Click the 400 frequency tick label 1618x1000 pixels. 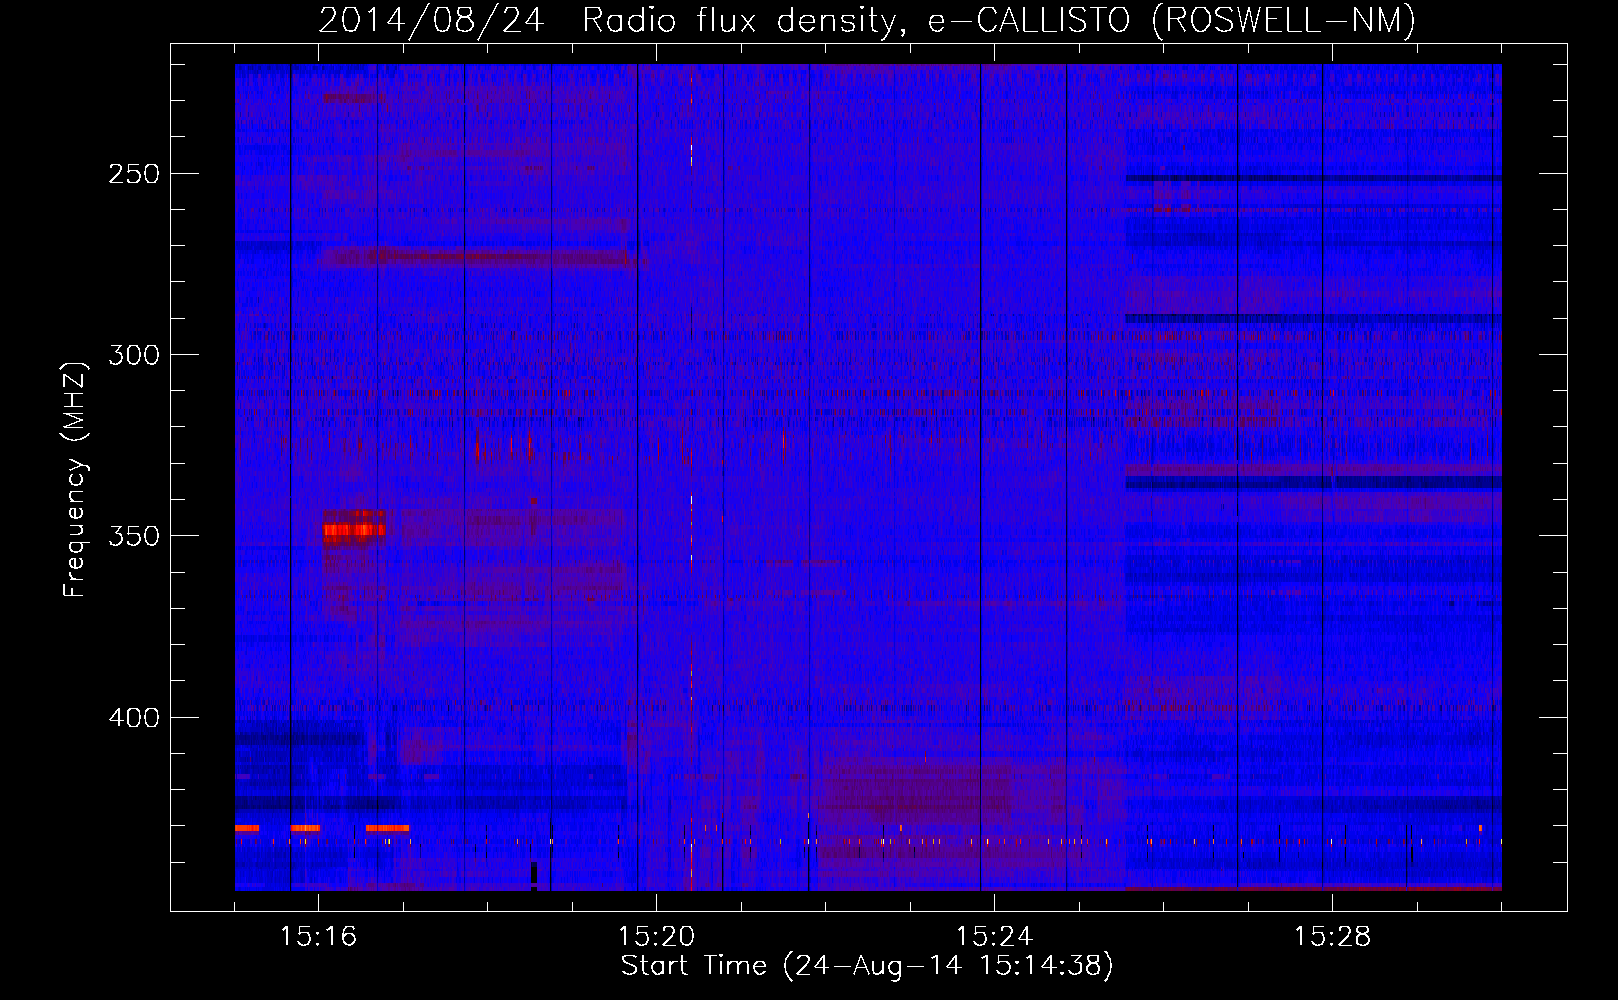(x=134, y=718)
